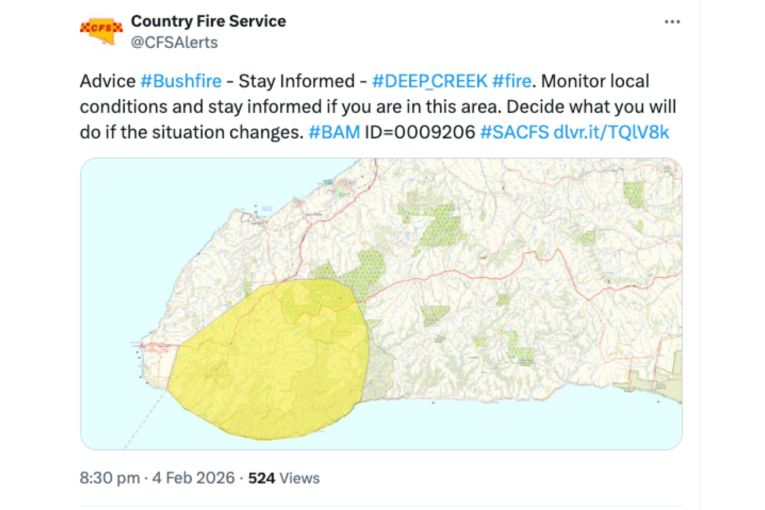Open the #SACFS hashtag
The height and width of the screenshot is (510, 765).
pyautogui.click(x=514, y=132)
